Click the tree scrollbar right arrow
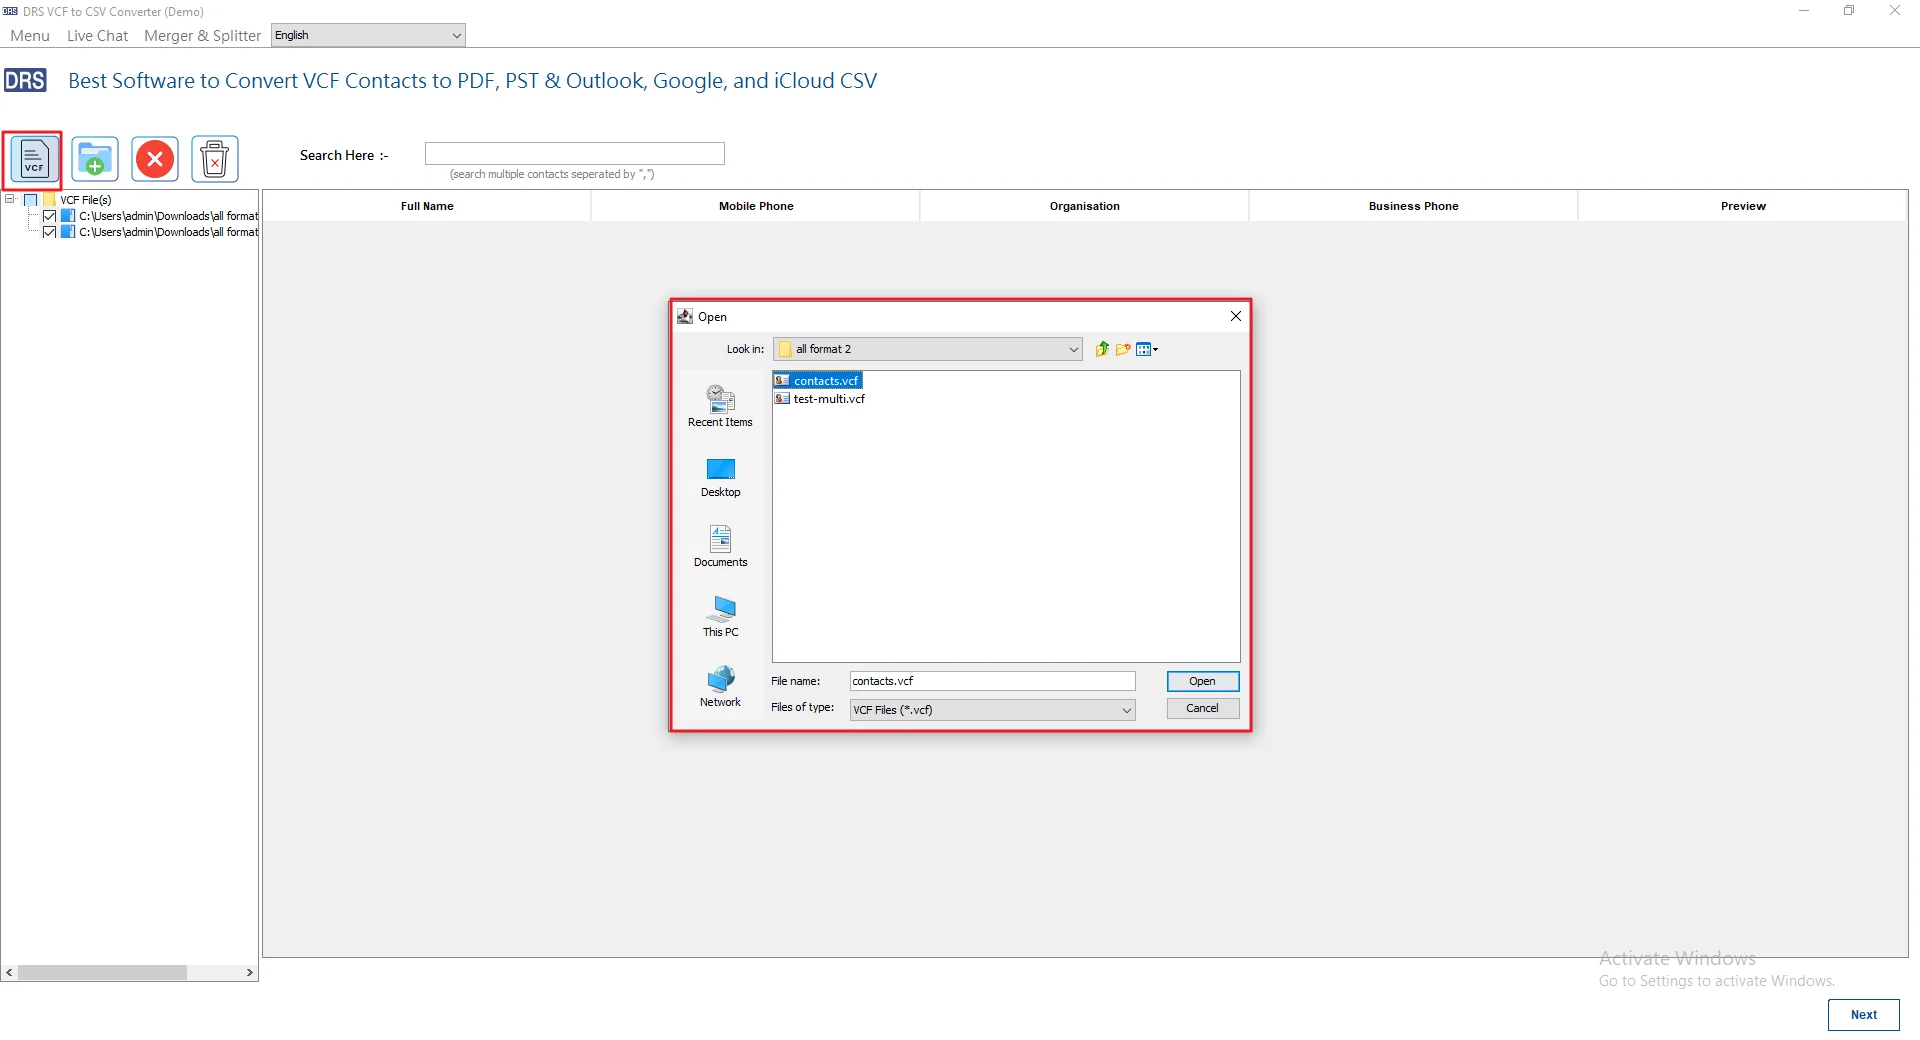Image resolution: width=1920 pixels, height=1040 pixels. (x=250, y=972)
